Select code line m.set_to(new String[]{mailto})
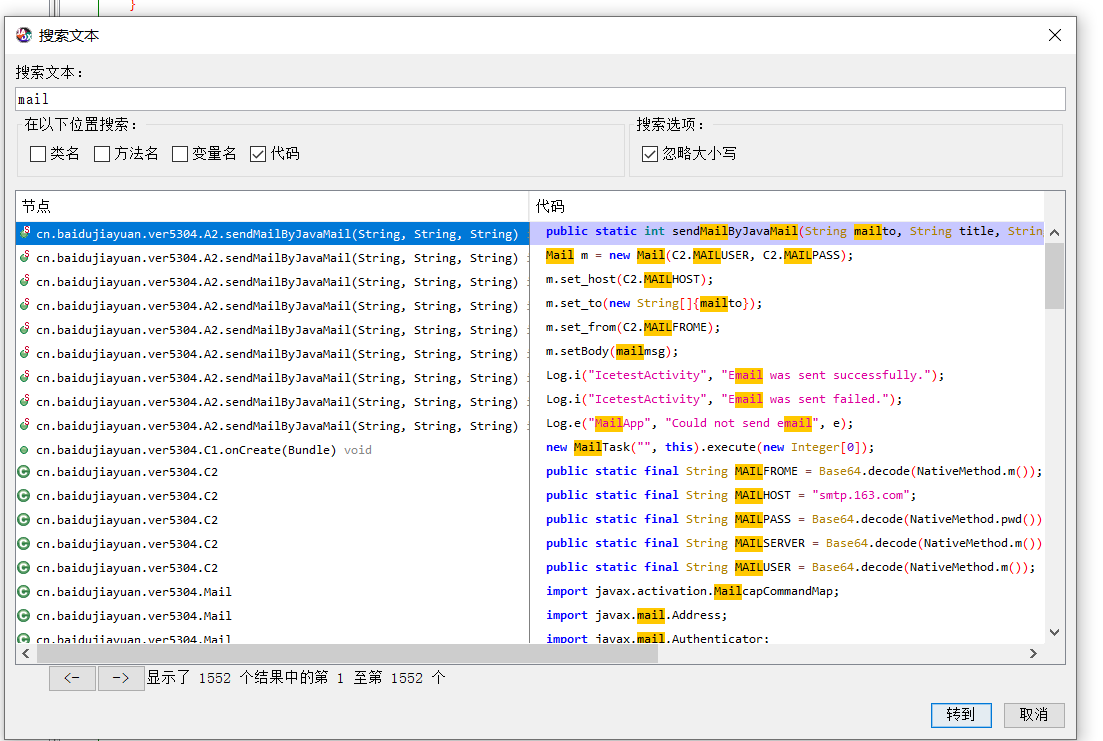 coord(653,303)
